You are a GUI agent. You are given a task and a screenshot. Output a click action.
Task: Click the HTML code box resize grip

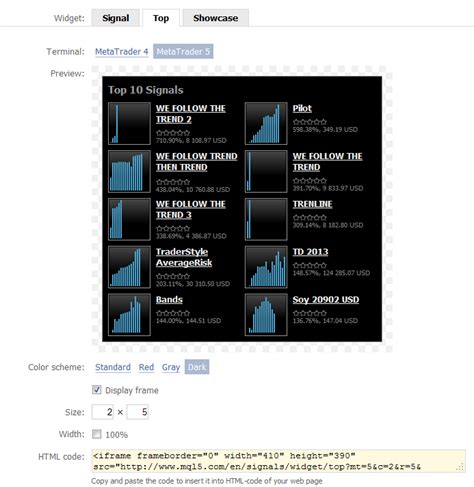[461, 467]
